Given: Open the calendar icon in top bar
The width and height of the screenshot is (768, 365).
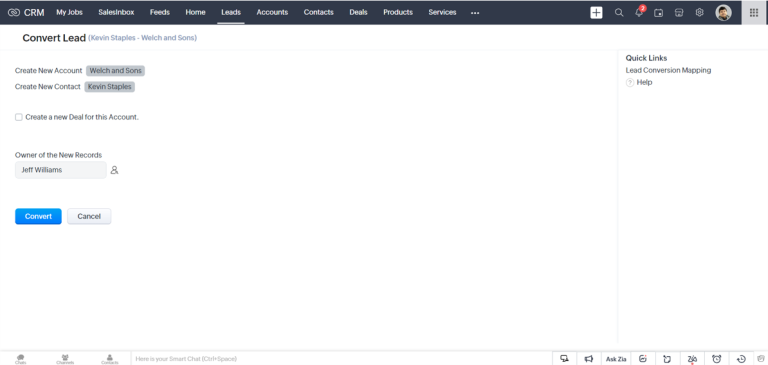Looking at the screenshot, I should (659, 13).
